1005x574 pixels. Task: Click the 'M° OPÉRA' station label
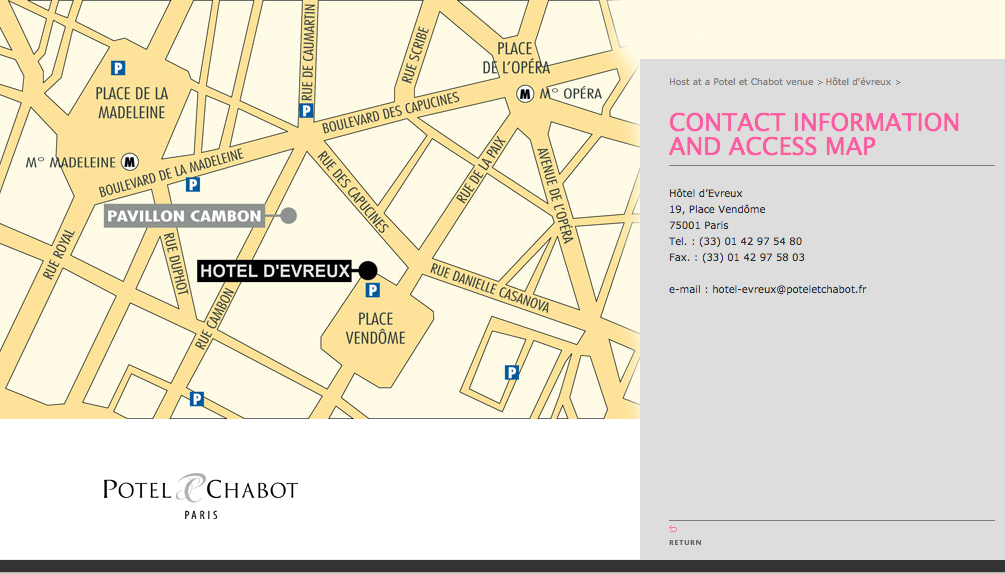coord(570,94)
